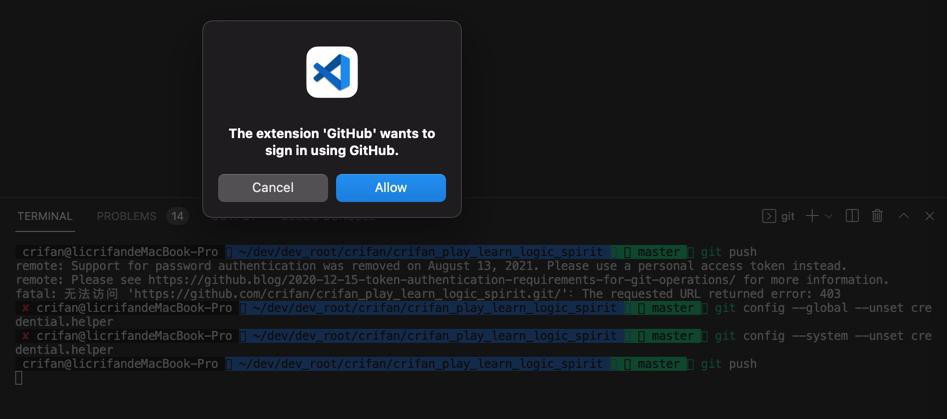
Task: Click the Allow button in the dialog
Action: [x=391, y=188]
